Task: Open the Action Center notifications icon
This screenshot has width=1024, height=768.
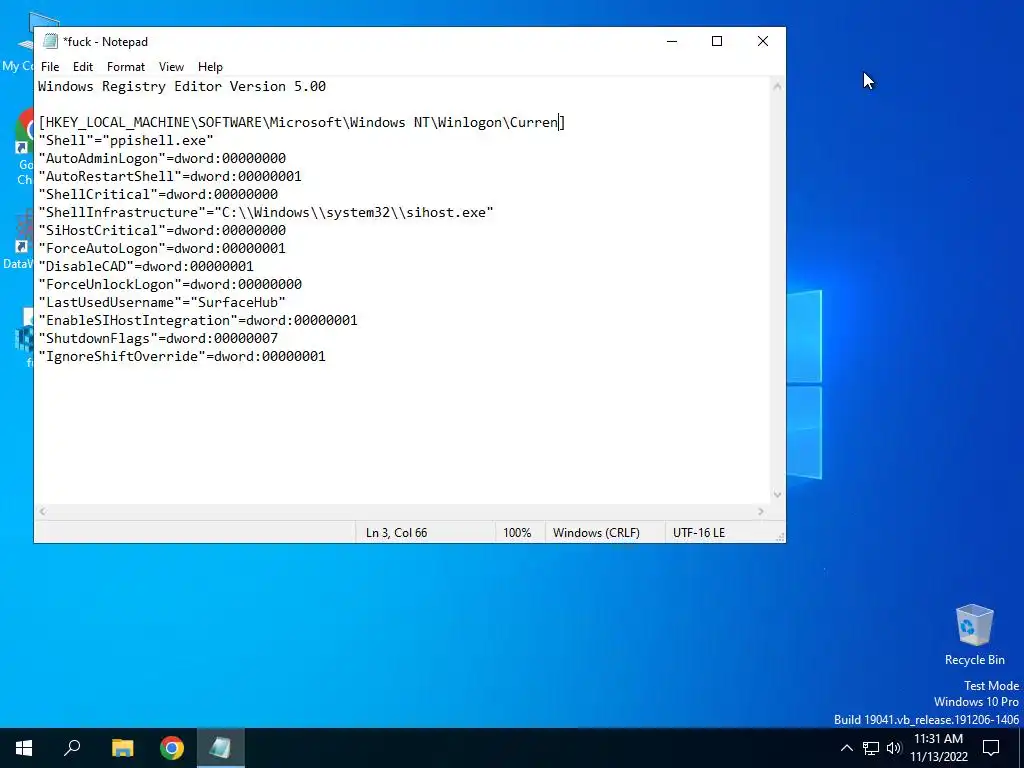Action: (x=991, y=748)
